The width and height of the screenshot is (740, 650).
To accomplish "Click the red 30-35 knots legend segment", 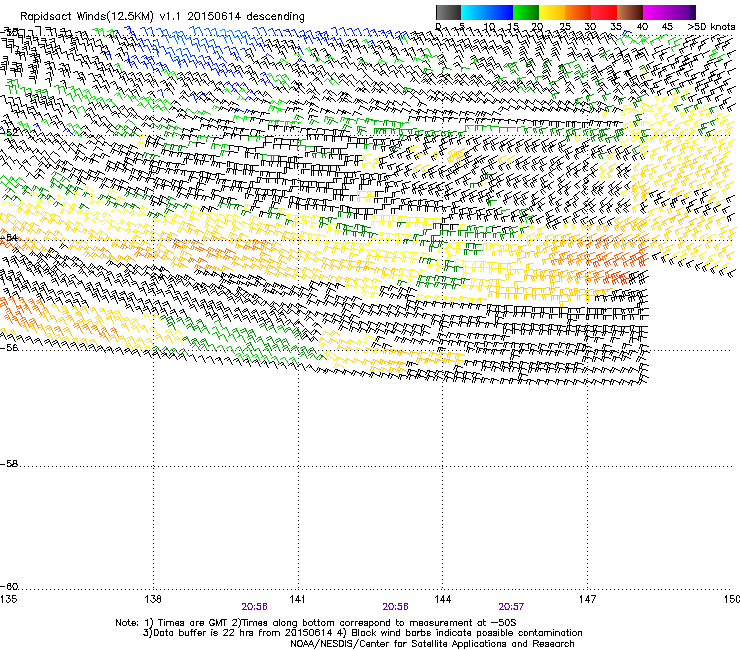I will coord(604,12).
